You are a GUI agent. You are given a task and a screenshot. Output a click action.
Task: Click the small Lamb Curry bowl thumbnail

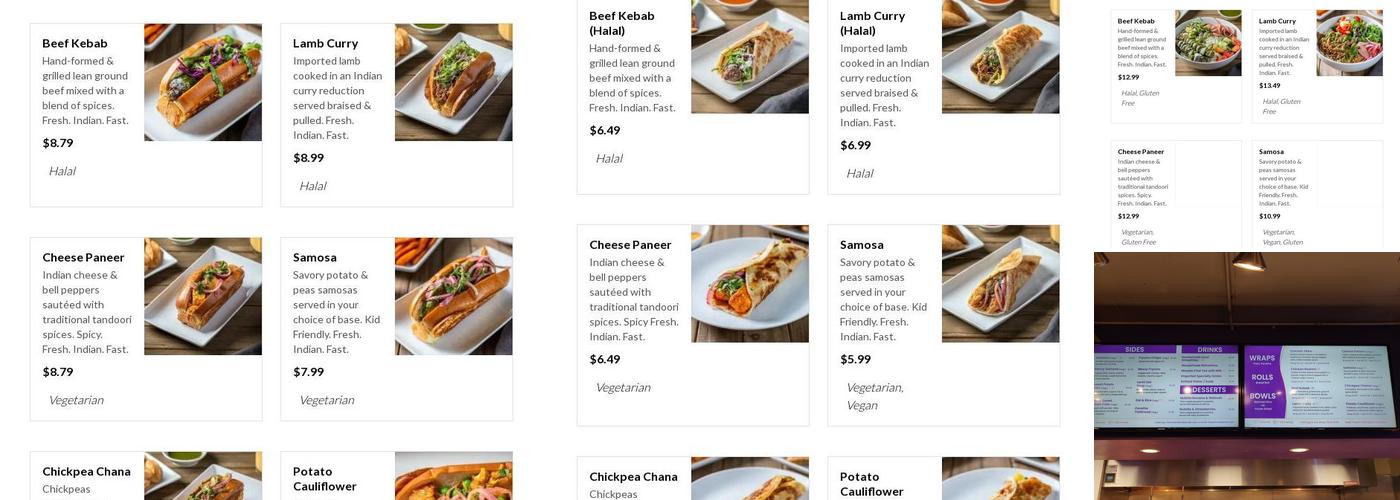(1349, 43)
